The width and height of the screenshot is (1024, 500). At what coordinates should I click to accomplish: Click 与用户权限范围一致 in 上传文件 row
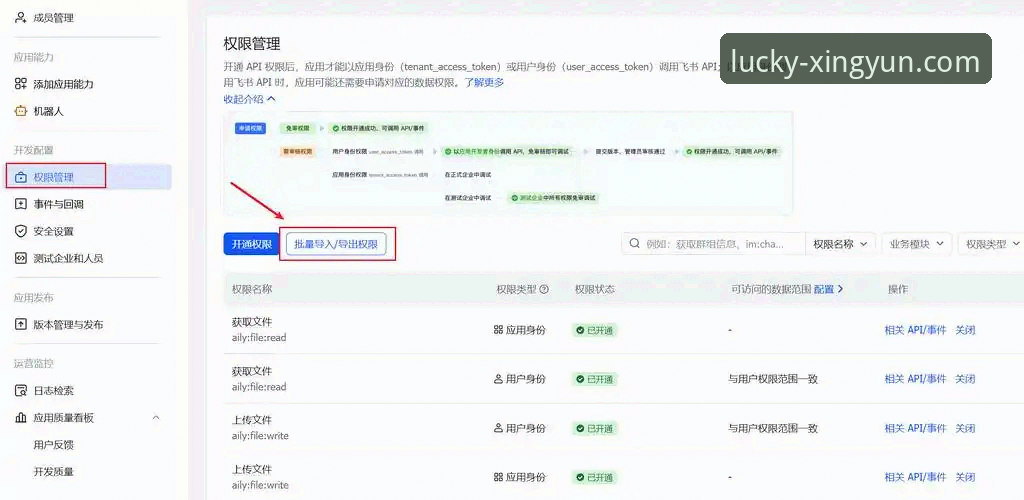(773, 429)
